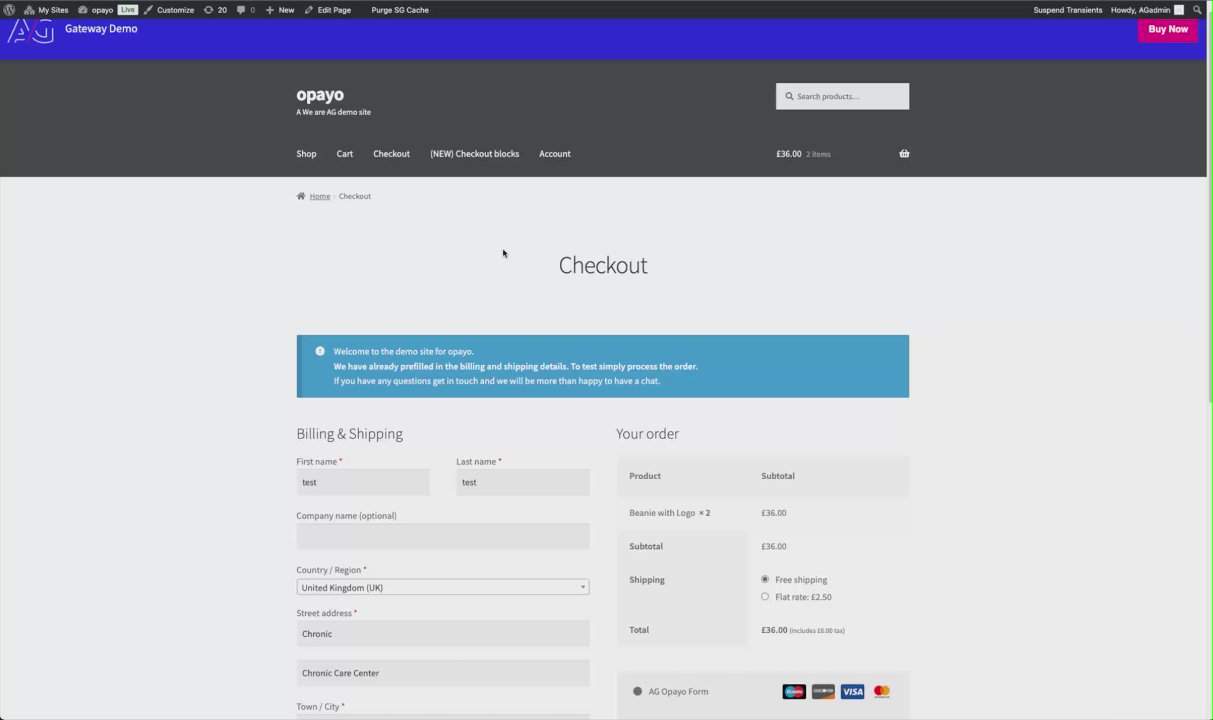1213x720 pixels.
Task: Click the opayo site title
Action: (320, 95)
